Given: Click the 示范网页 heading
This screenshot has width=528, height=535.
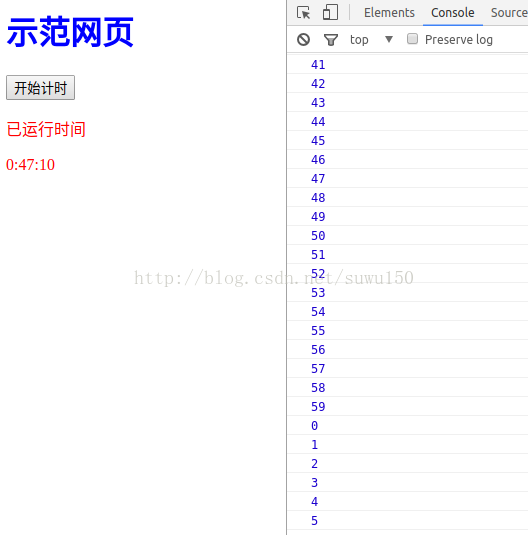Looking at the screenshot, I should (x=70, y=32).
